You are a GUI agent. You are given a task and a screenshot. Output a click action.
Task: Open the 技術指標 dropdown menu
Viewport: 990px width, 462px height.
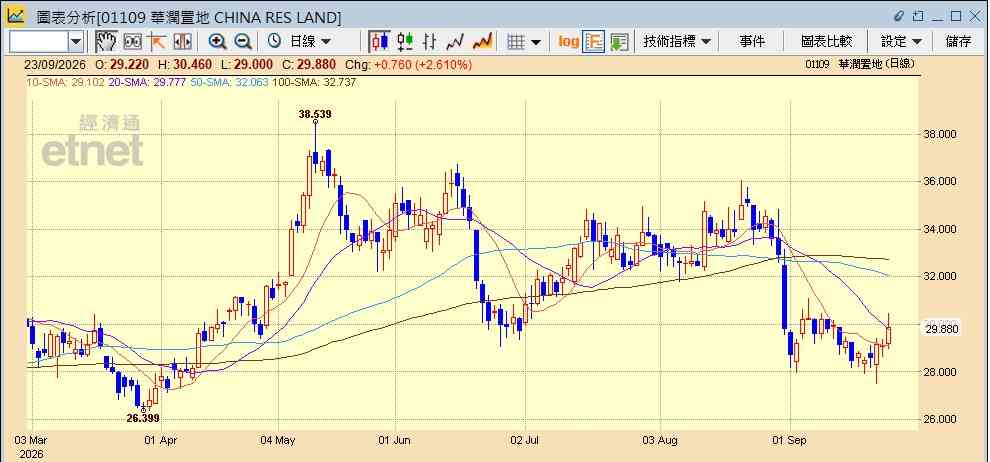click(677, 42)
